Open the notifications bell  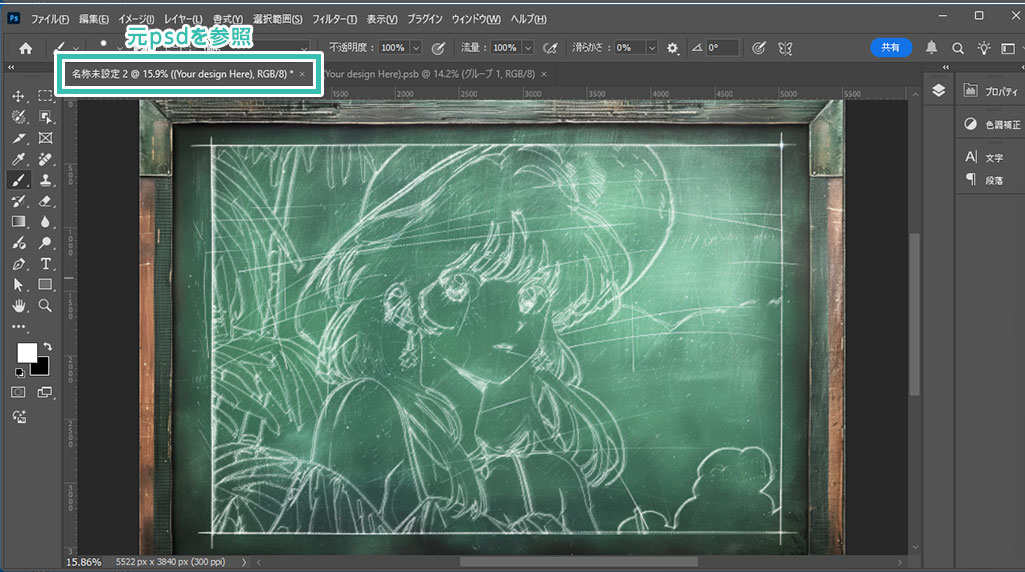932,48
